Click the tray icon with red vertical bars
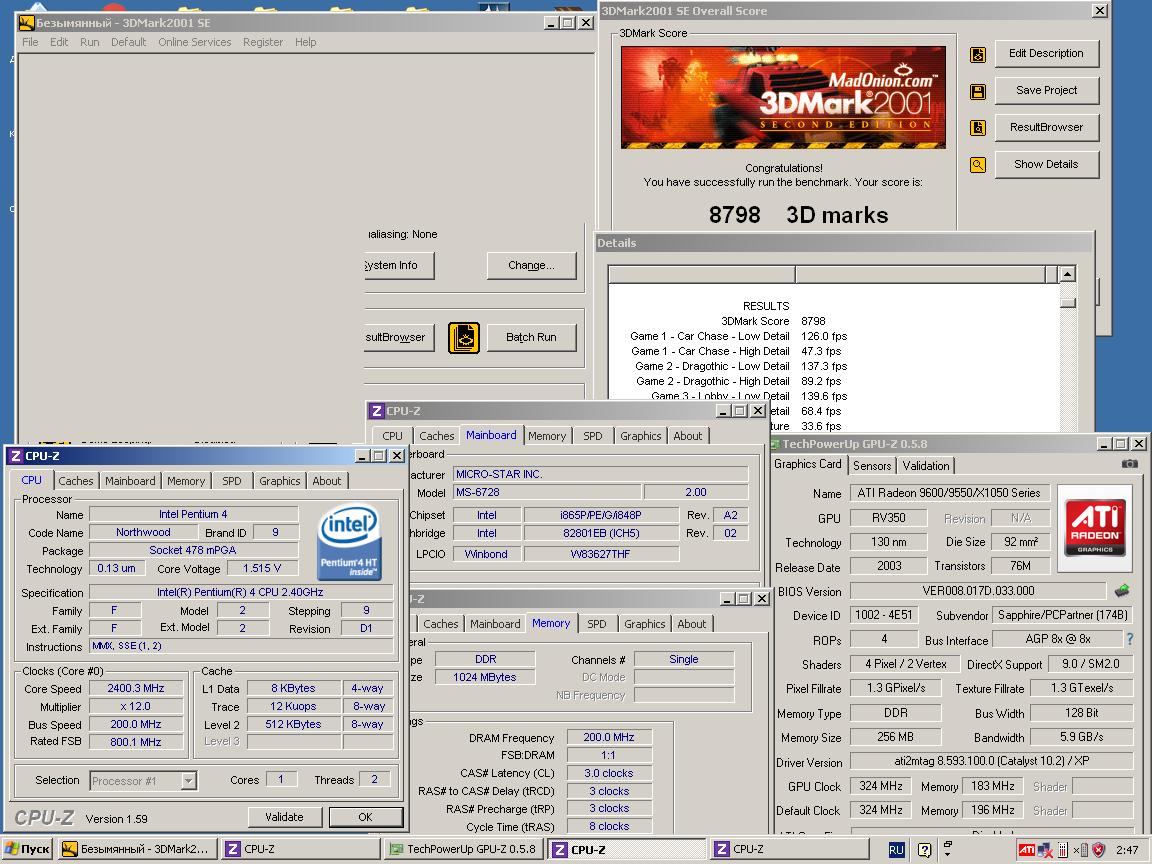1152x864 pixels. (x=1062, y=850)
